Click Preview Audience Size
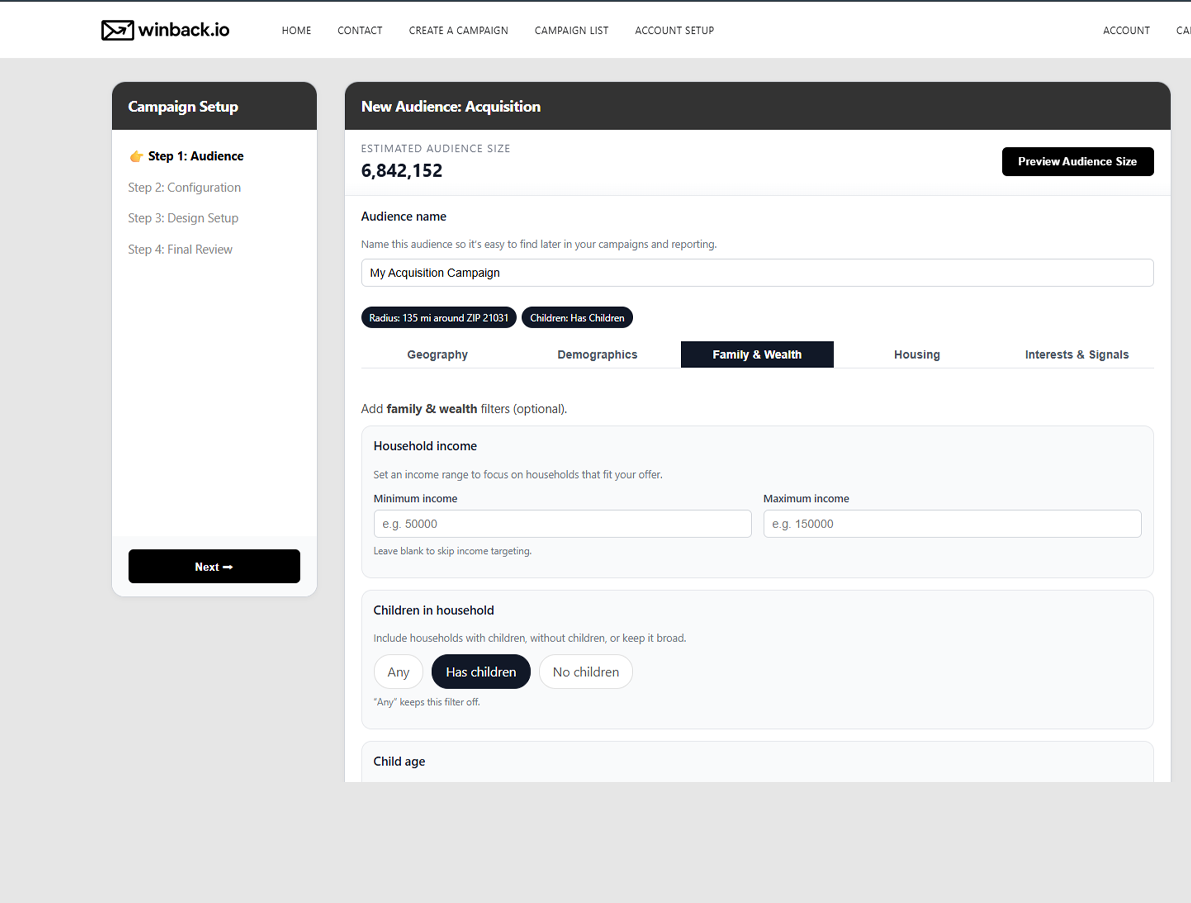This screenshot has width=1191, height=903. (1077, 161)
